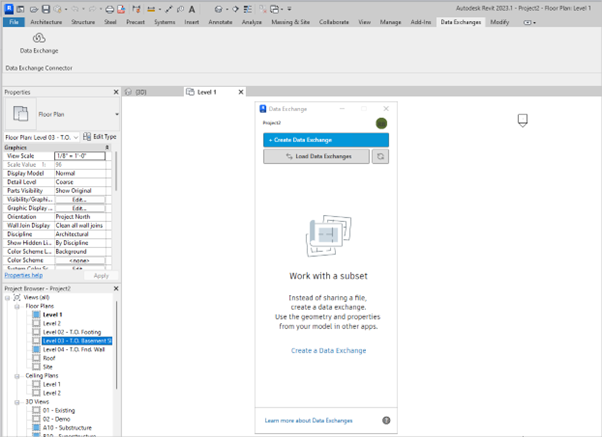The height and width of the screenshot is (437, 602).
Task: Open the ribbon display options dropdown after Modify
Action: [x=529, y=23]
